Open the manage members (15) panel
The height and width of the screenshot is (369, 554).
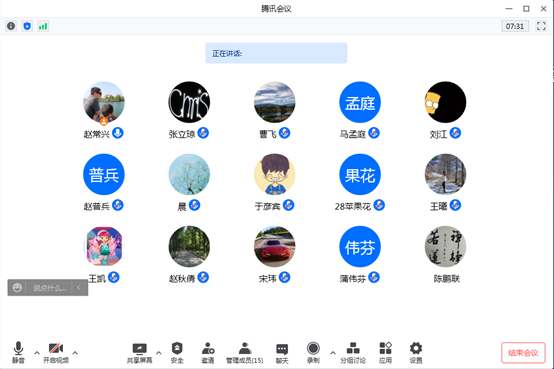[x=244, y=352]
